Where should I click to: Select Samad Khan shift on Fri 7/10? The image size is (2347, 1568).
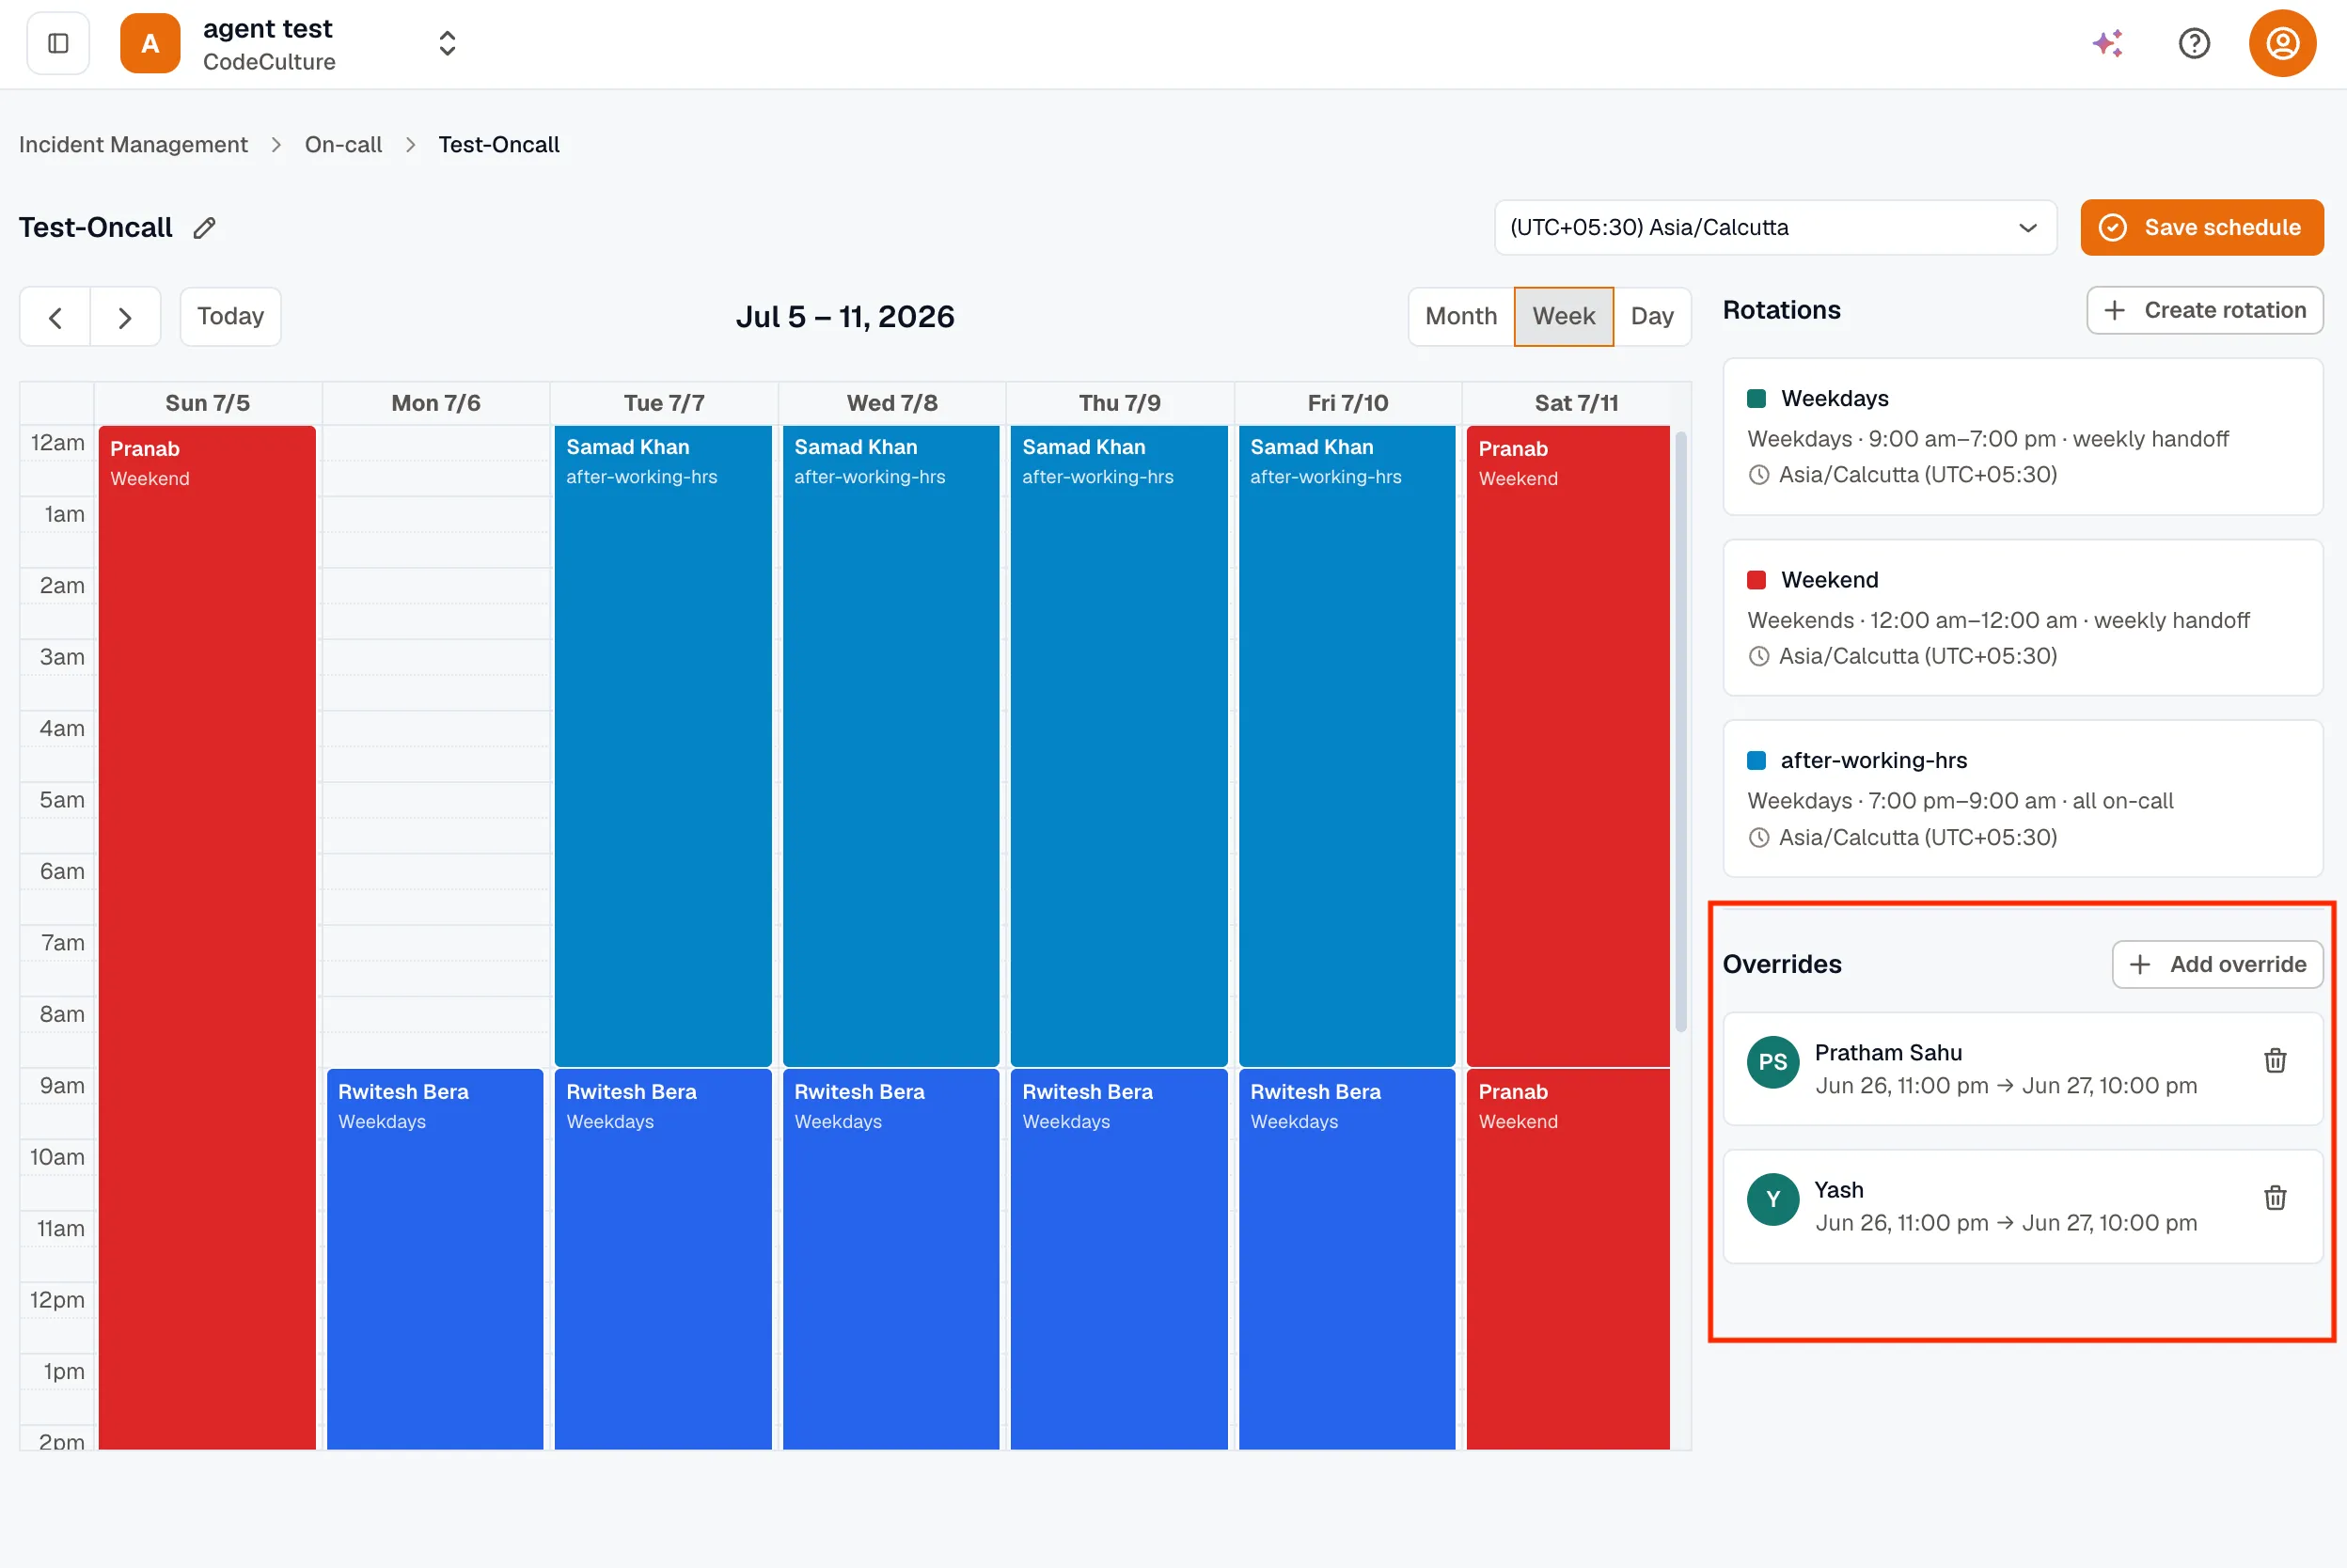pos(1347,746)
